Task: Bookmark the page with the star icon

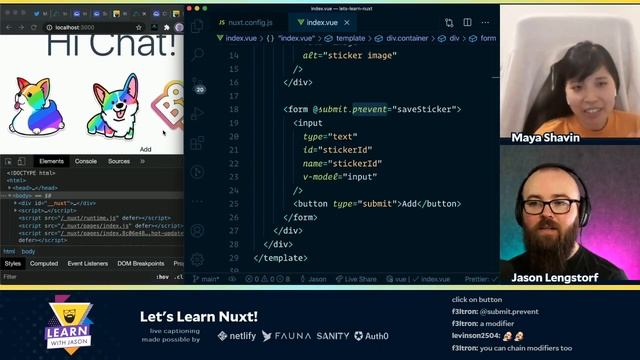Action: (x=139, y=27)
